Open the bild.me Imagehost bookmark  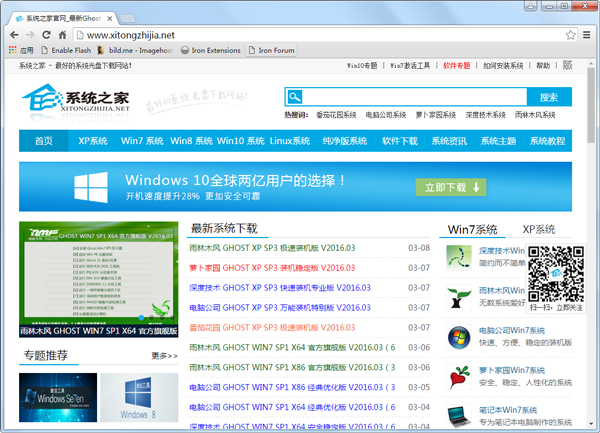tap(135, 50)
